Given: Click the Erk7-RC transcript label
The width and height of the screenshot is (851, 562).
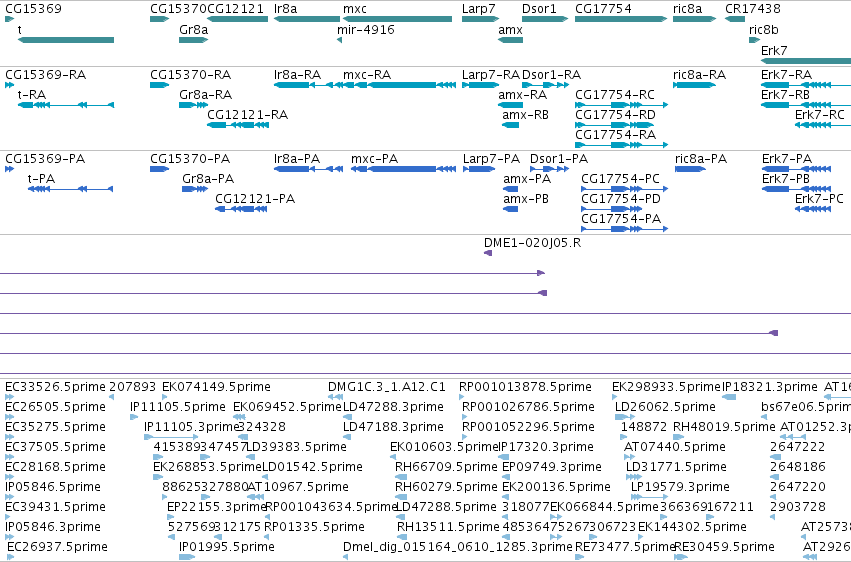Looking at the screenshot, I should coord(820,114).
